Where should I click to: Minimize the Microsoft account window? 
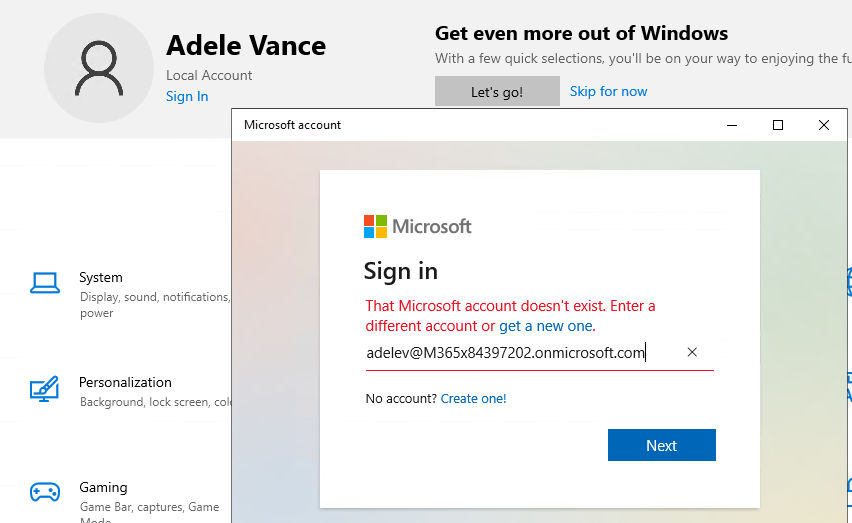tap(732, 125)
